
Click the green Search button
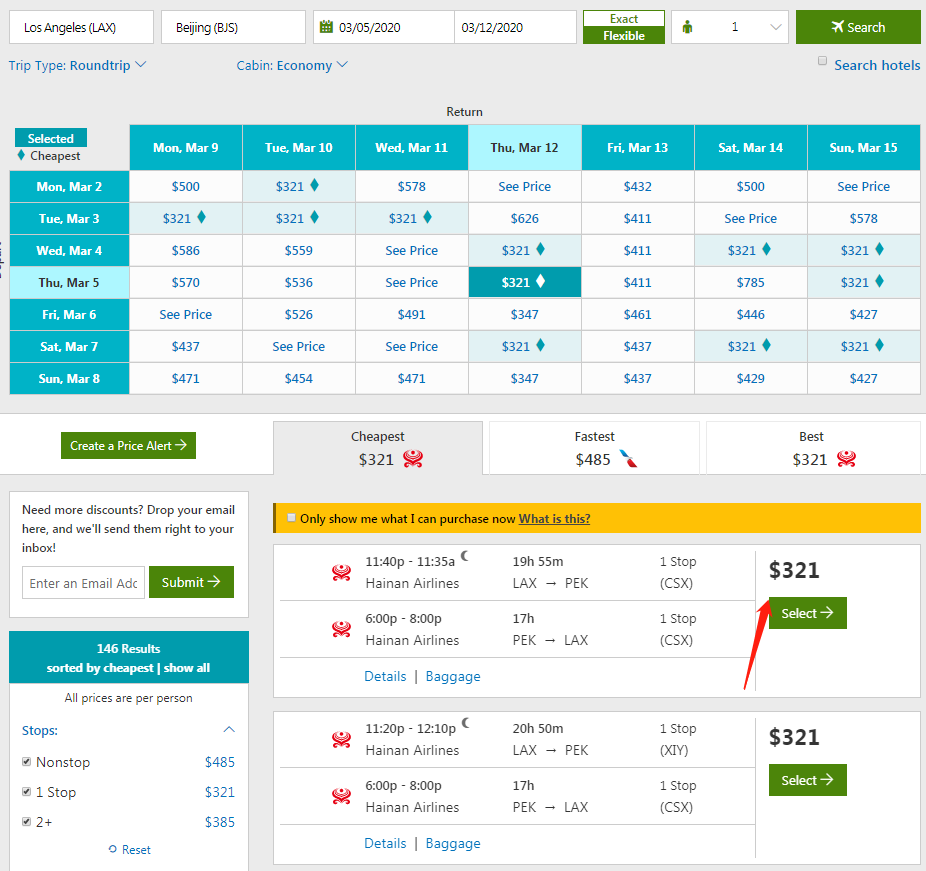coord(858,27)
